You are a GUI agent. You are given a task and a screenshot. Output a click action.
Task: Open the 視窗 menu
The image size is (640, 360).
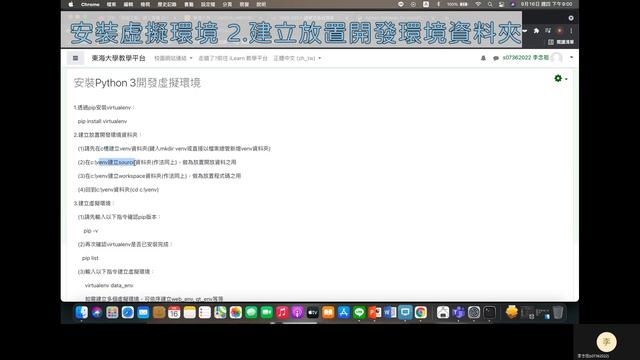244,4
